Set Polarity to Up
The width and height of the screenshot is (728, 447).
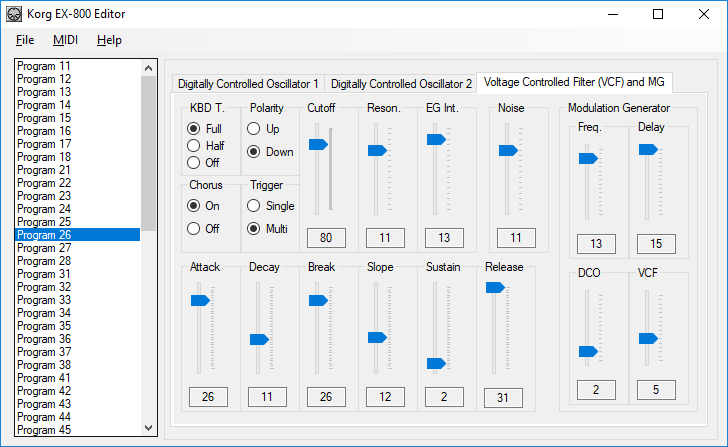[x=263, y=129]
